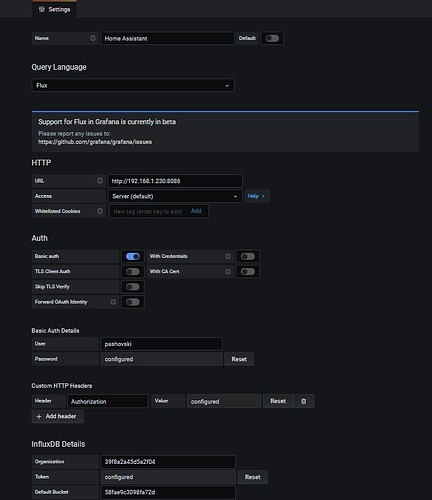Open the Query Language dropdown showing Flux
This screenshot has height=500, width=432.
133,85
